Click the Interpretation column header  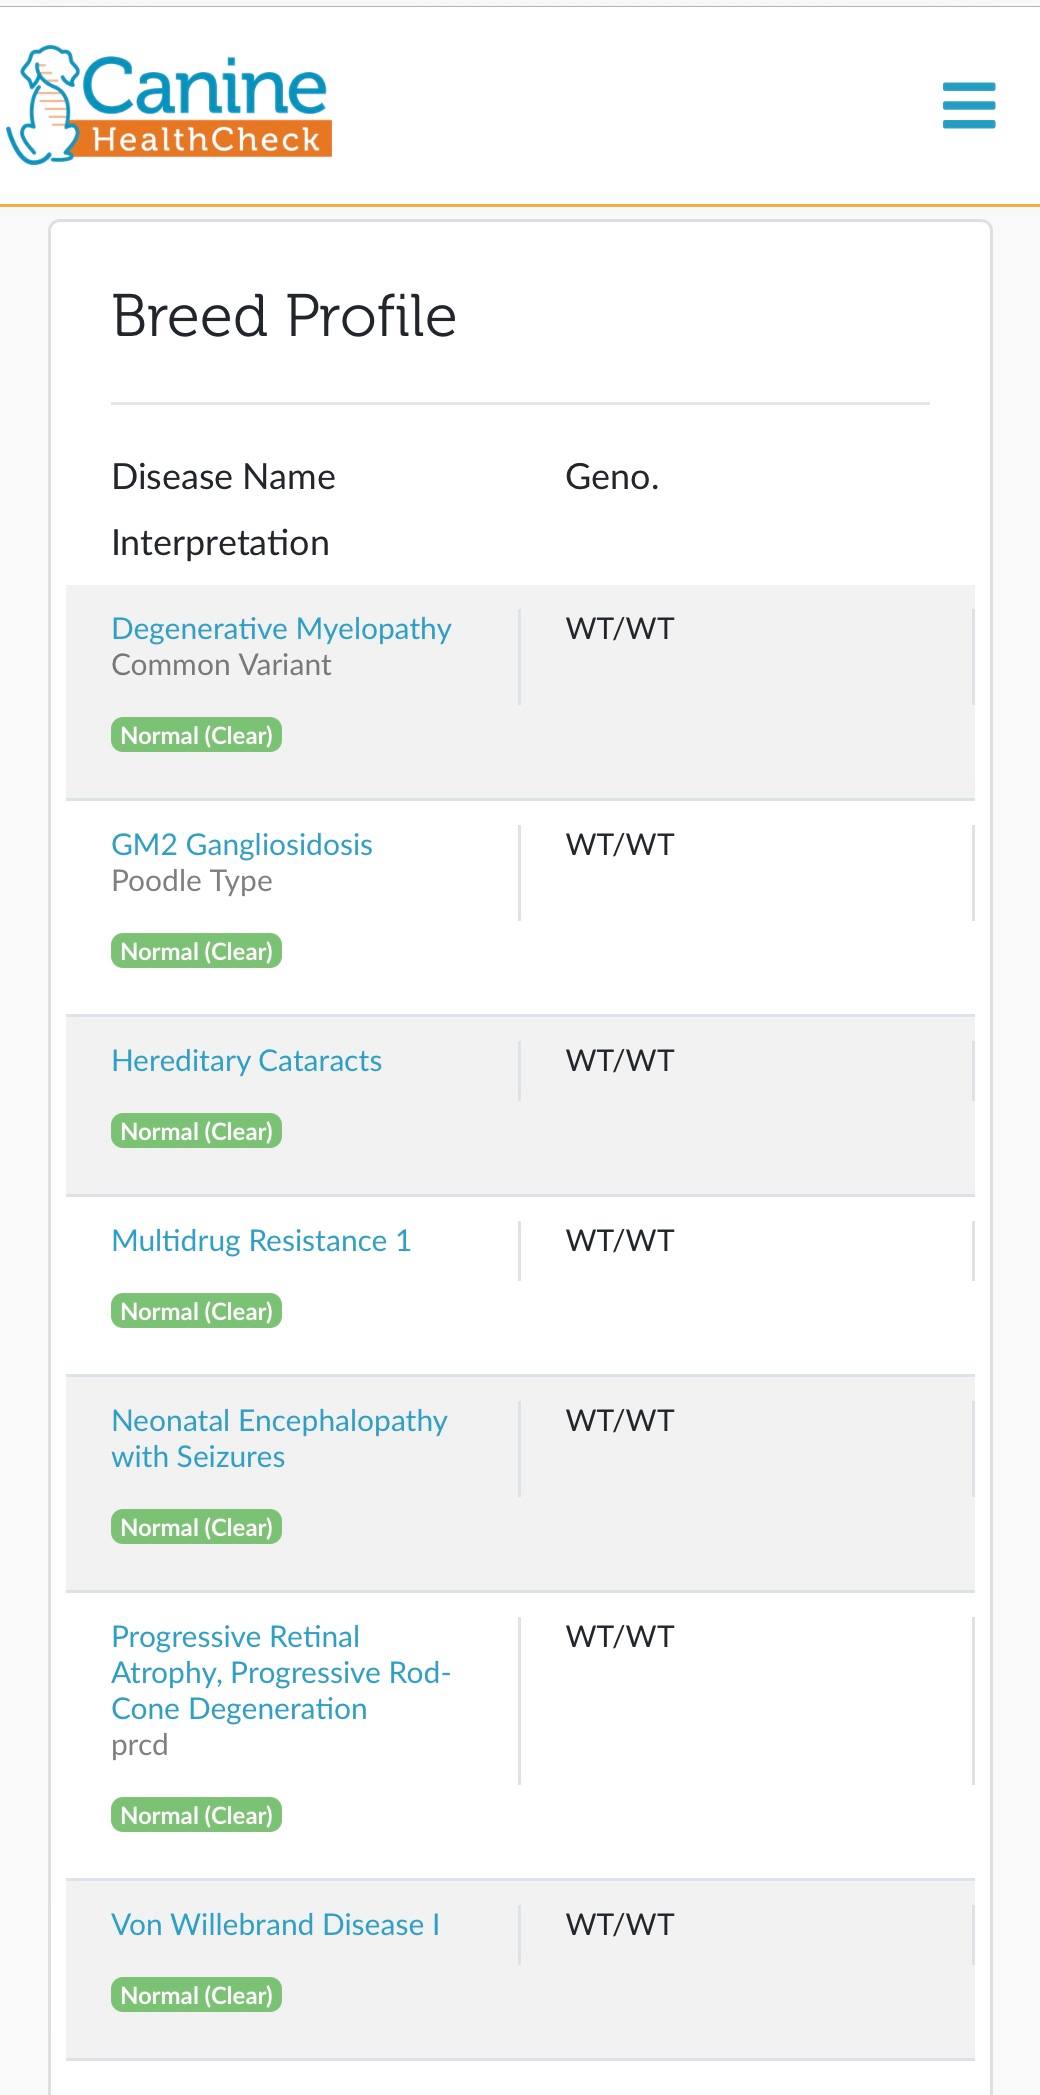(x=220, y=543)
